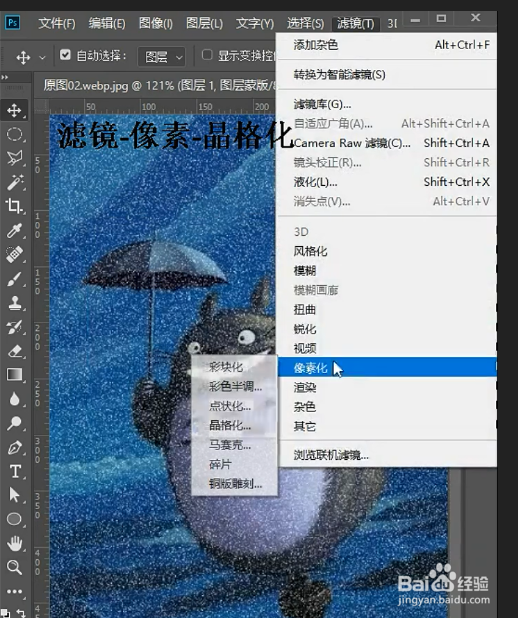Select the Ellipse shape tool
518x618 pixels.
tap(15, 519)
